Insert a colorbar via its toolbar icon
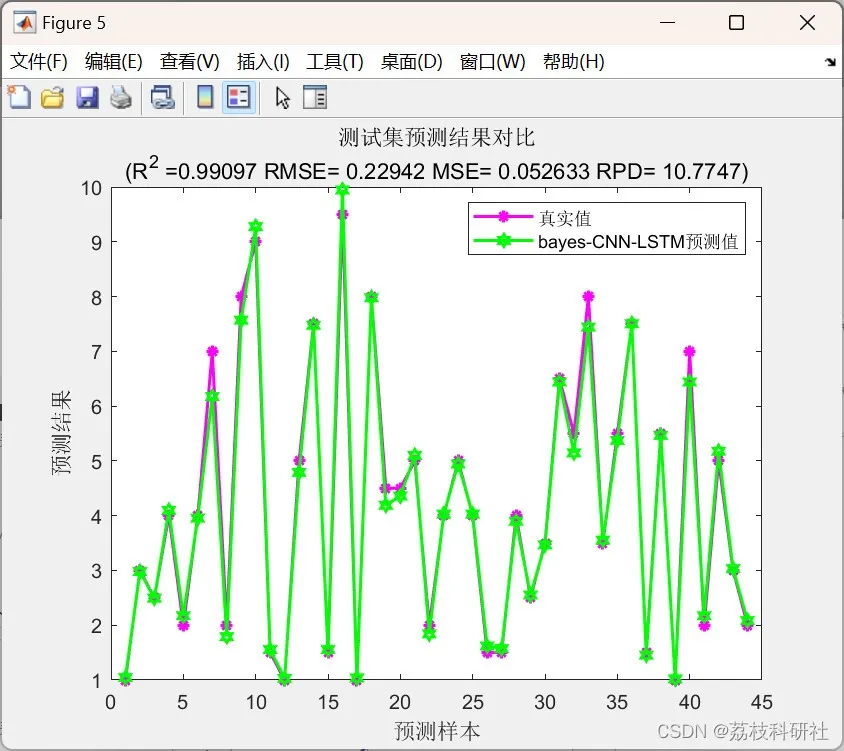The height and width of the screenshot is (751, 844). pos(205,97)
